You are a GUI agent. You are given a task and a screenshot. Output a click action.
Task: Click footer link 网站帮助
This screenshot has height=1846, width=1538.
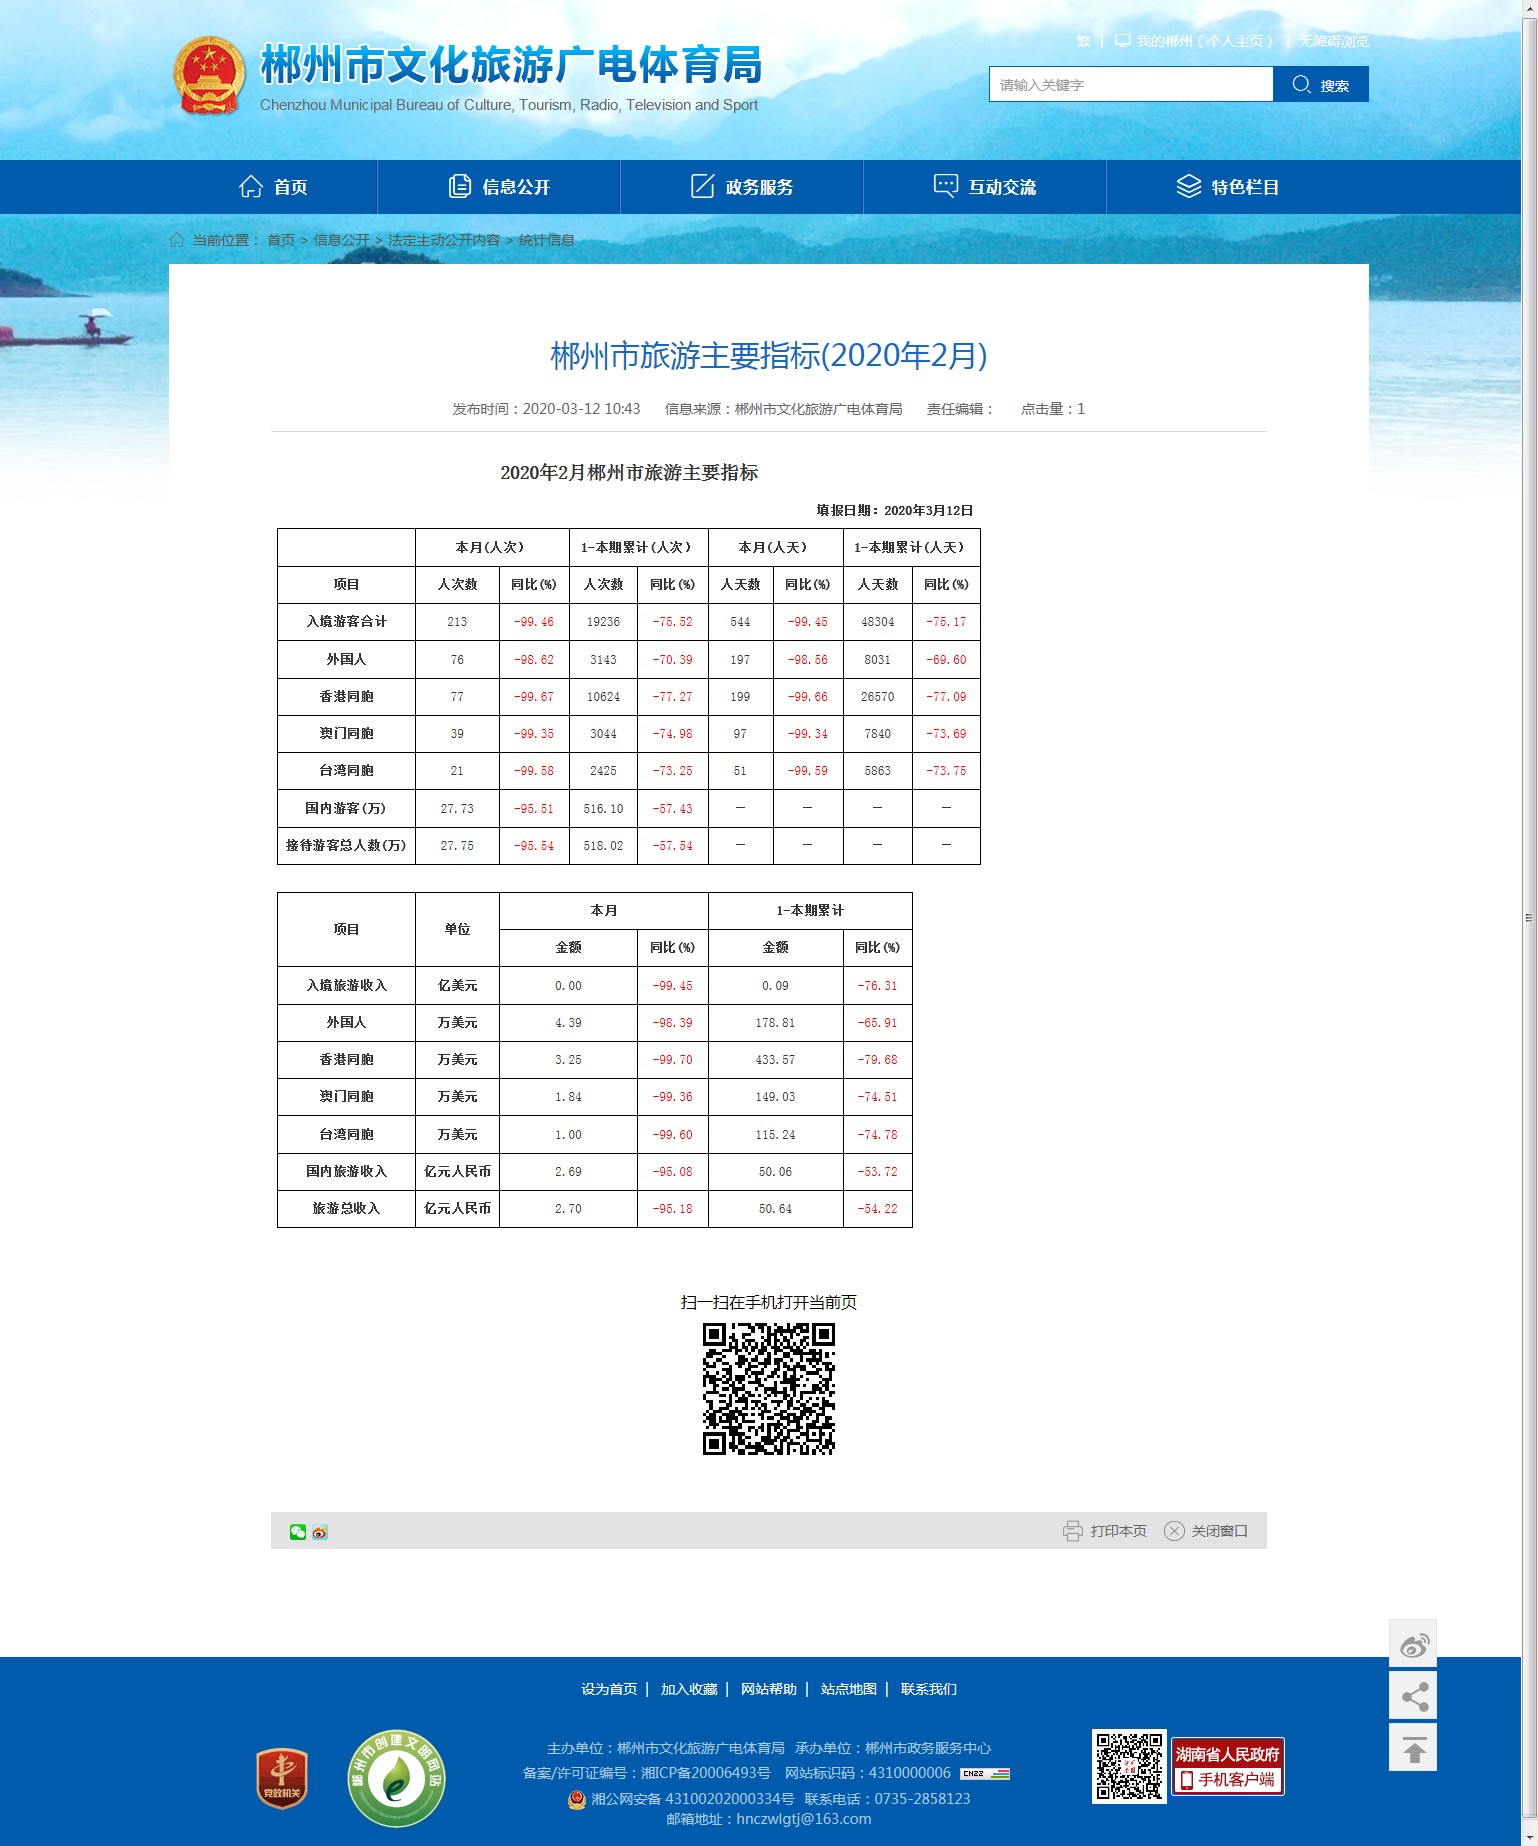769,1689
